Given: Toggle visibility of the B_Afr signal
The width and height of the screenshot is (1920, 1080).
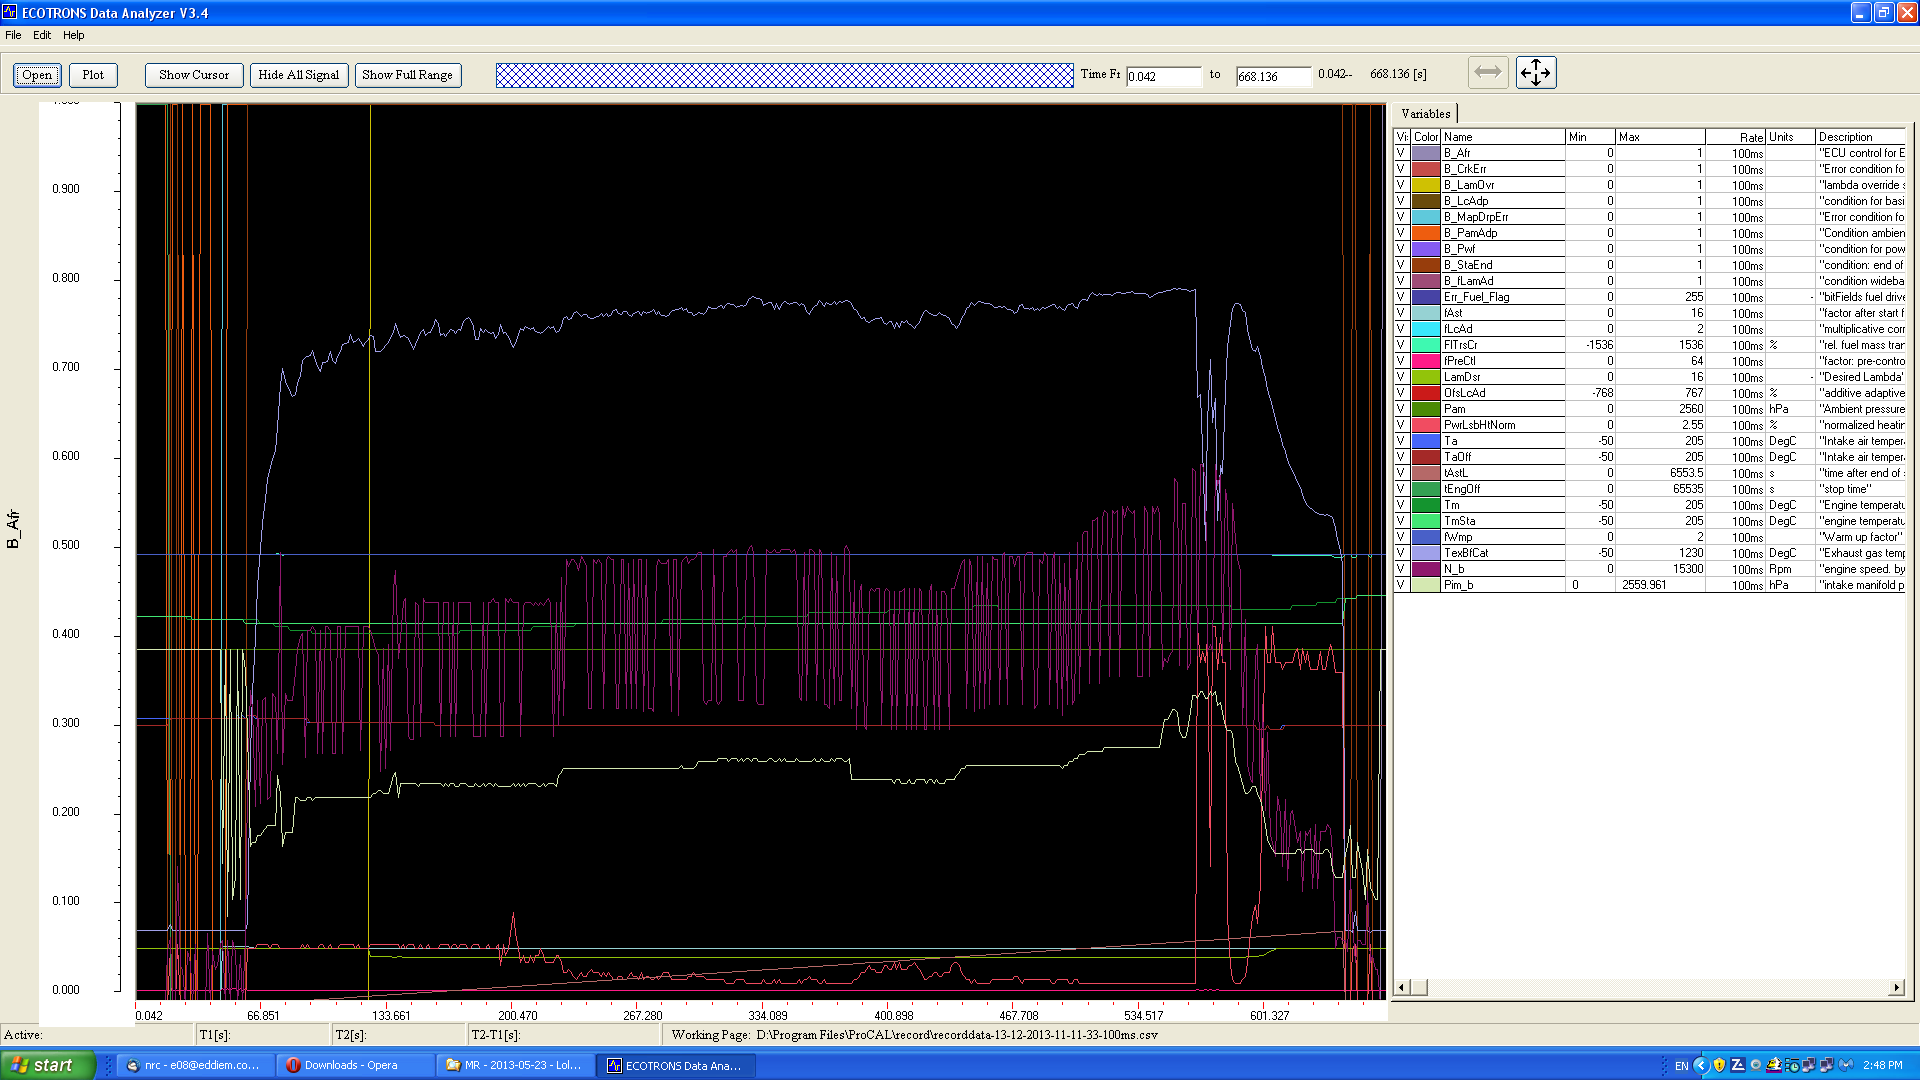Looking at the screenshot, I should pos(1401,153).
